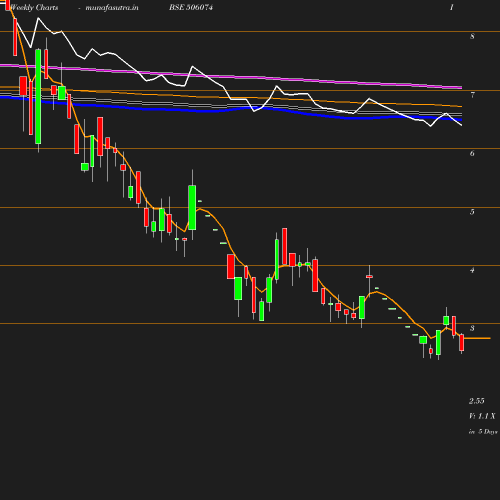Image resolution: width=500 pixels, height=500 pixels.
Task: Click the price axis label 8
Action: [472, 36]
